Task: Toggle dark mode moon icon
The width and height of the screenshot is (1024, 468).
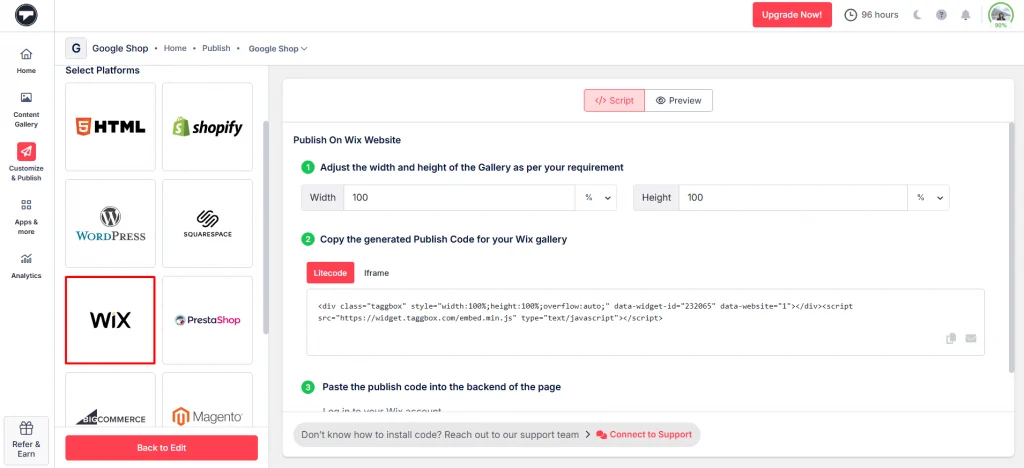Action: coord(917,15)
